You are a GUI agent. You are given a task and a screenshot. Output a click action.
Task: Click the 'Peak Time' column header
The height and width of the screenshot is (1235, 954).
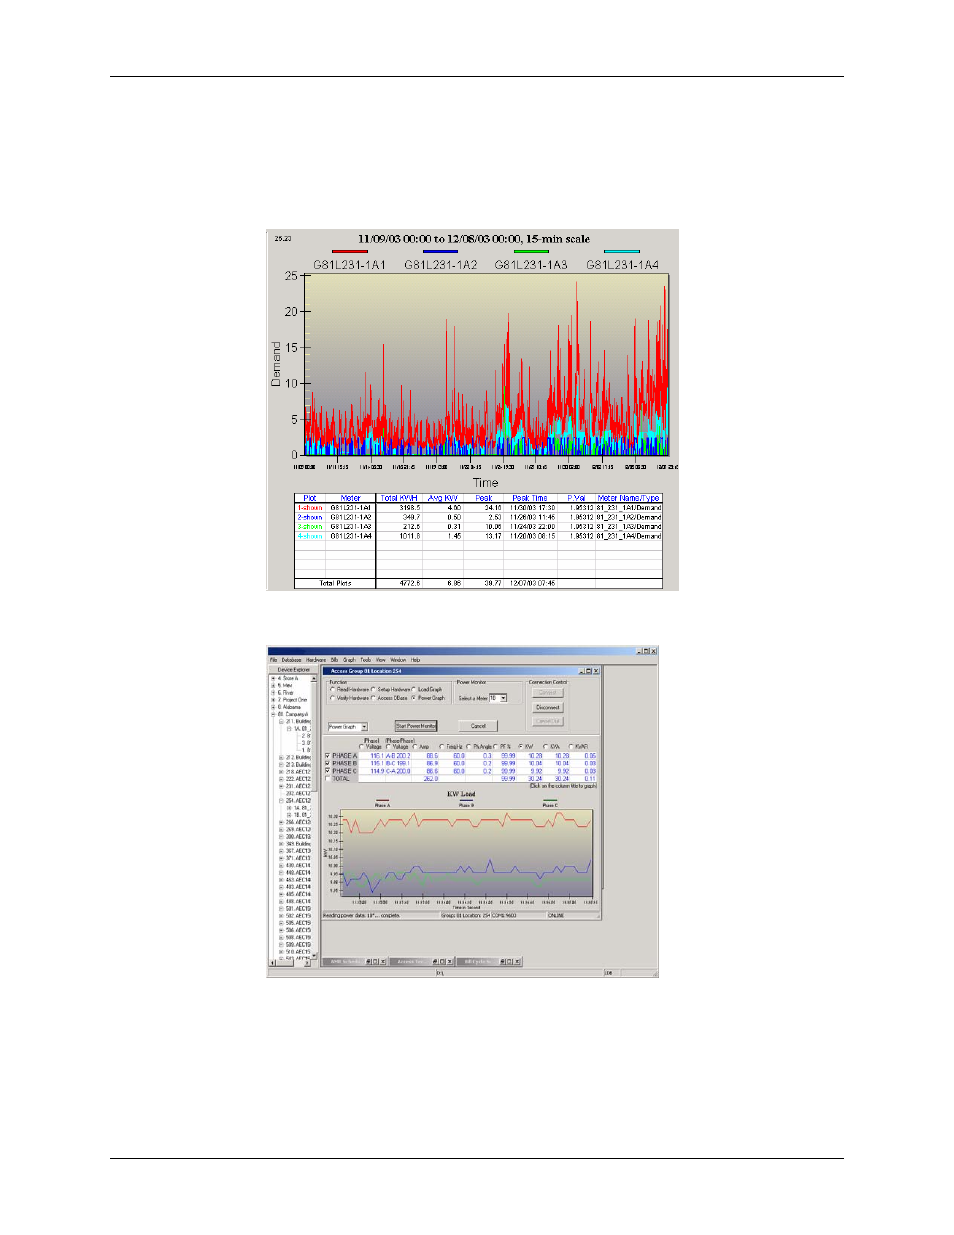click(x=530, y=498)
